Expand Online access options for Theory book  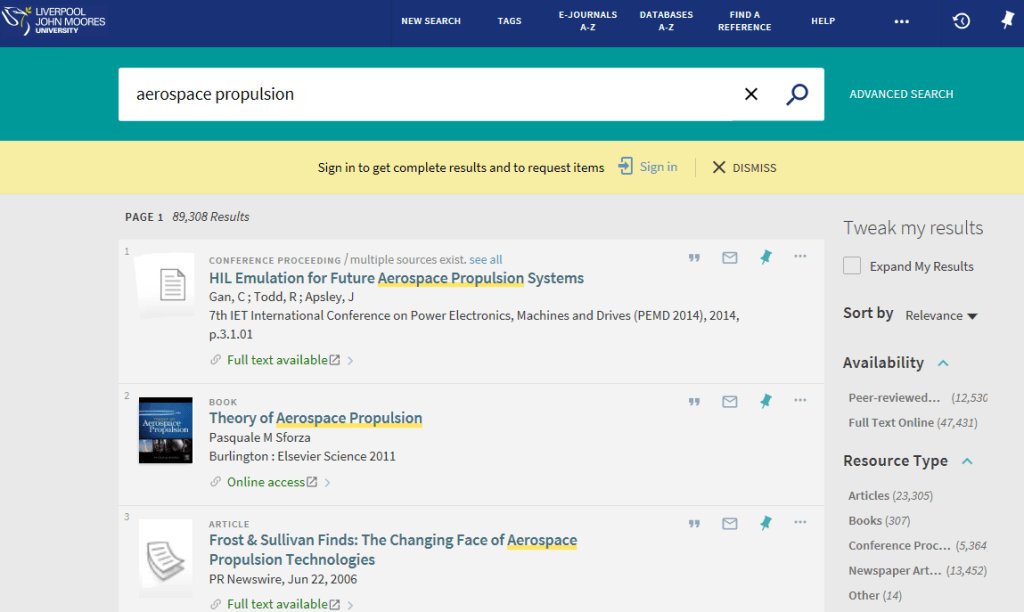coord(327,483)
